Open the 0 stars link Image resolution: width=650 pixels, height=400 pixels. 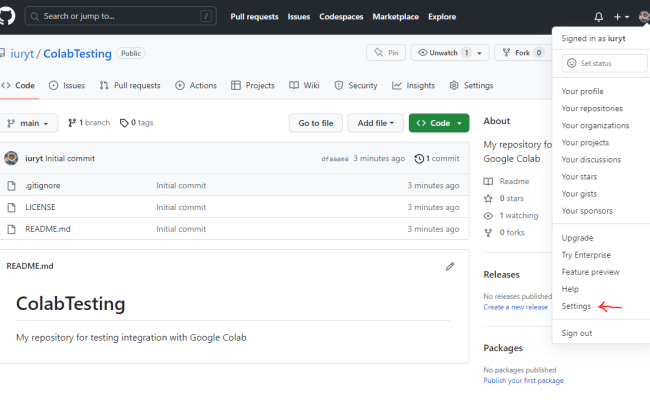pos(504,199)
